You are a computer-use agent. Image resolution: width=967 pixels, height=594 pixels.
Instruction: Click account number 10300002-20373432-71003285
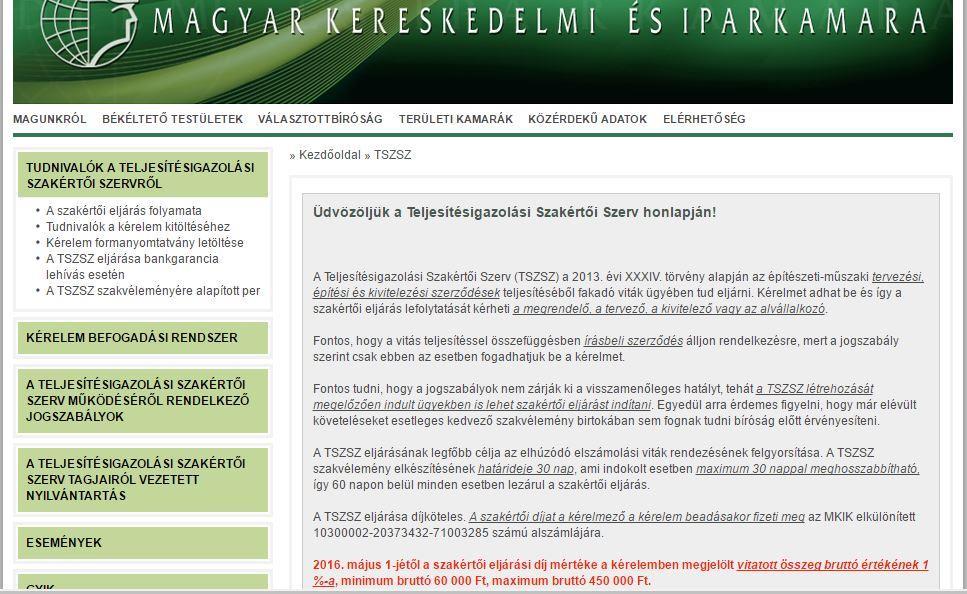click(x=401, y=533)
